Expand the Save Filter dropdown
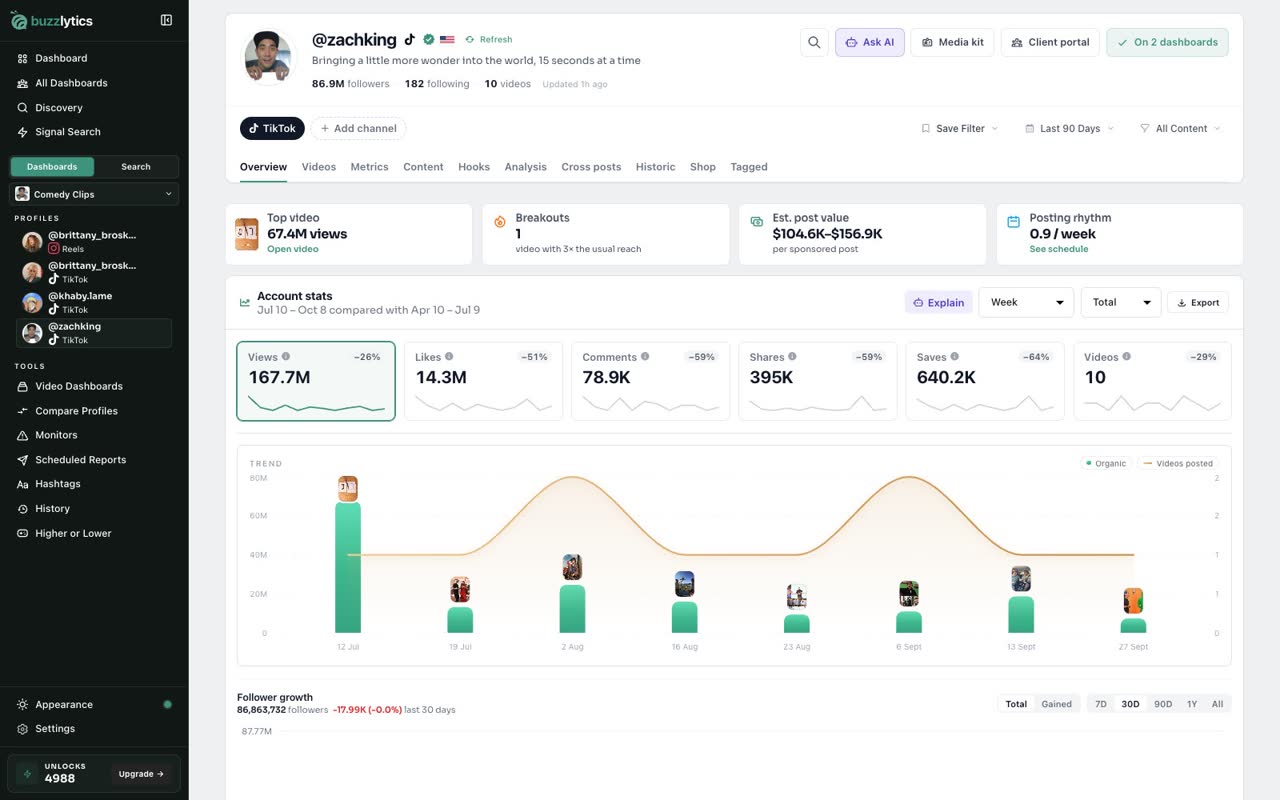Image resolution: width=1280 pixels, height=800 pixels. 960,128
